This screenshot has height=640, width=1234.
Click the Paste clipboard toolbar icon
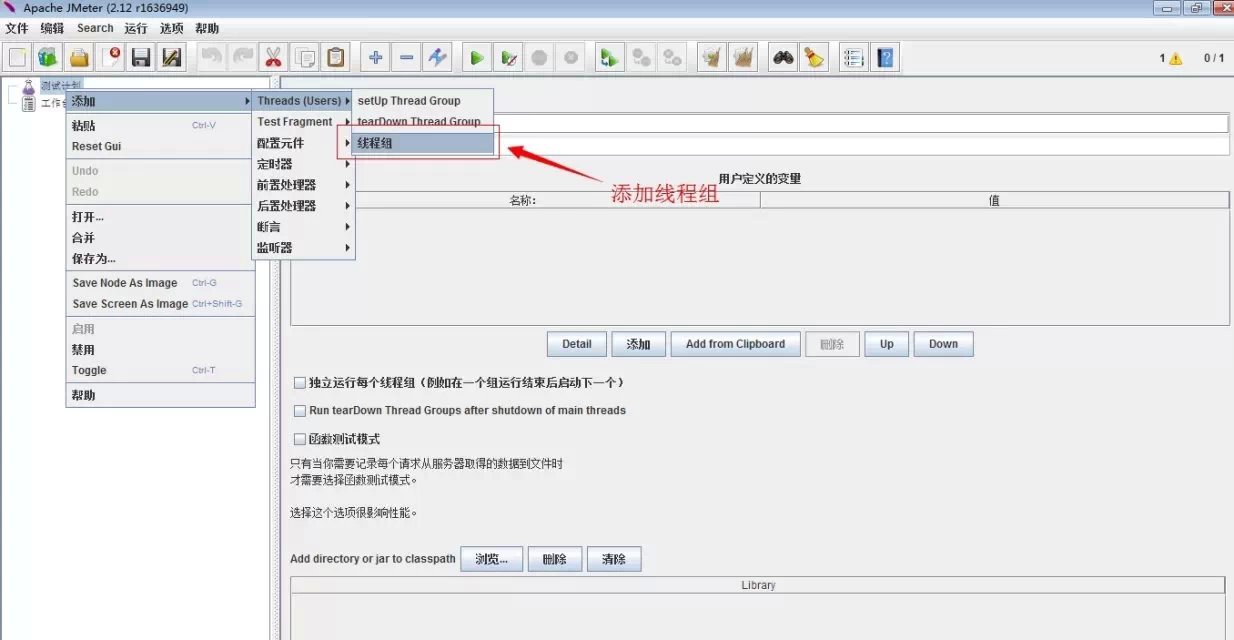coord(336,58)
